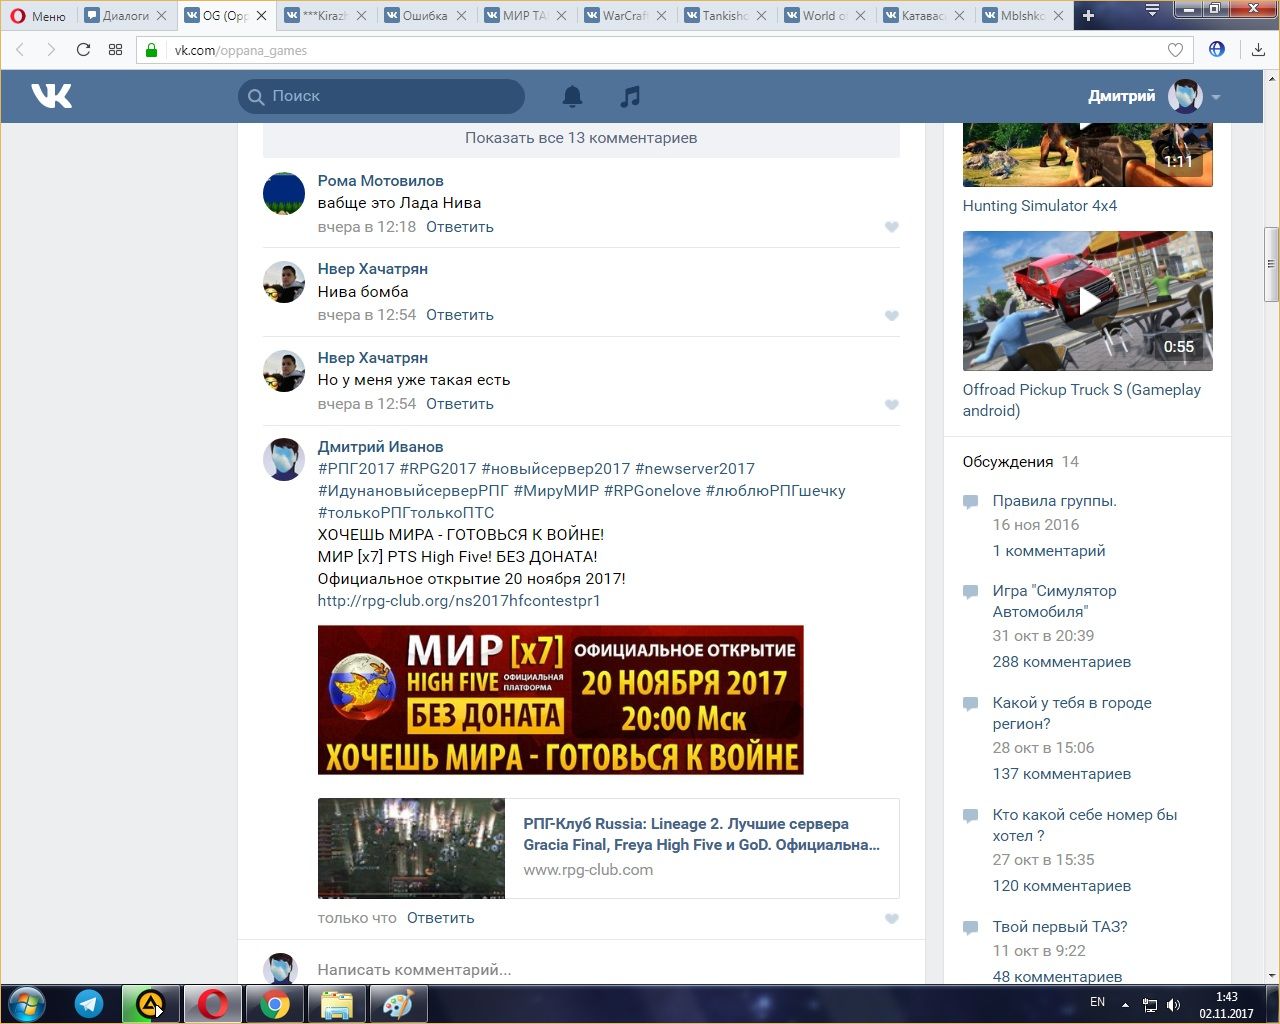Expand the Дмитрий profile dropdown arrow
Image resolution: width=1280 pixels, height=1024 pixels.
click(1216, 97)
